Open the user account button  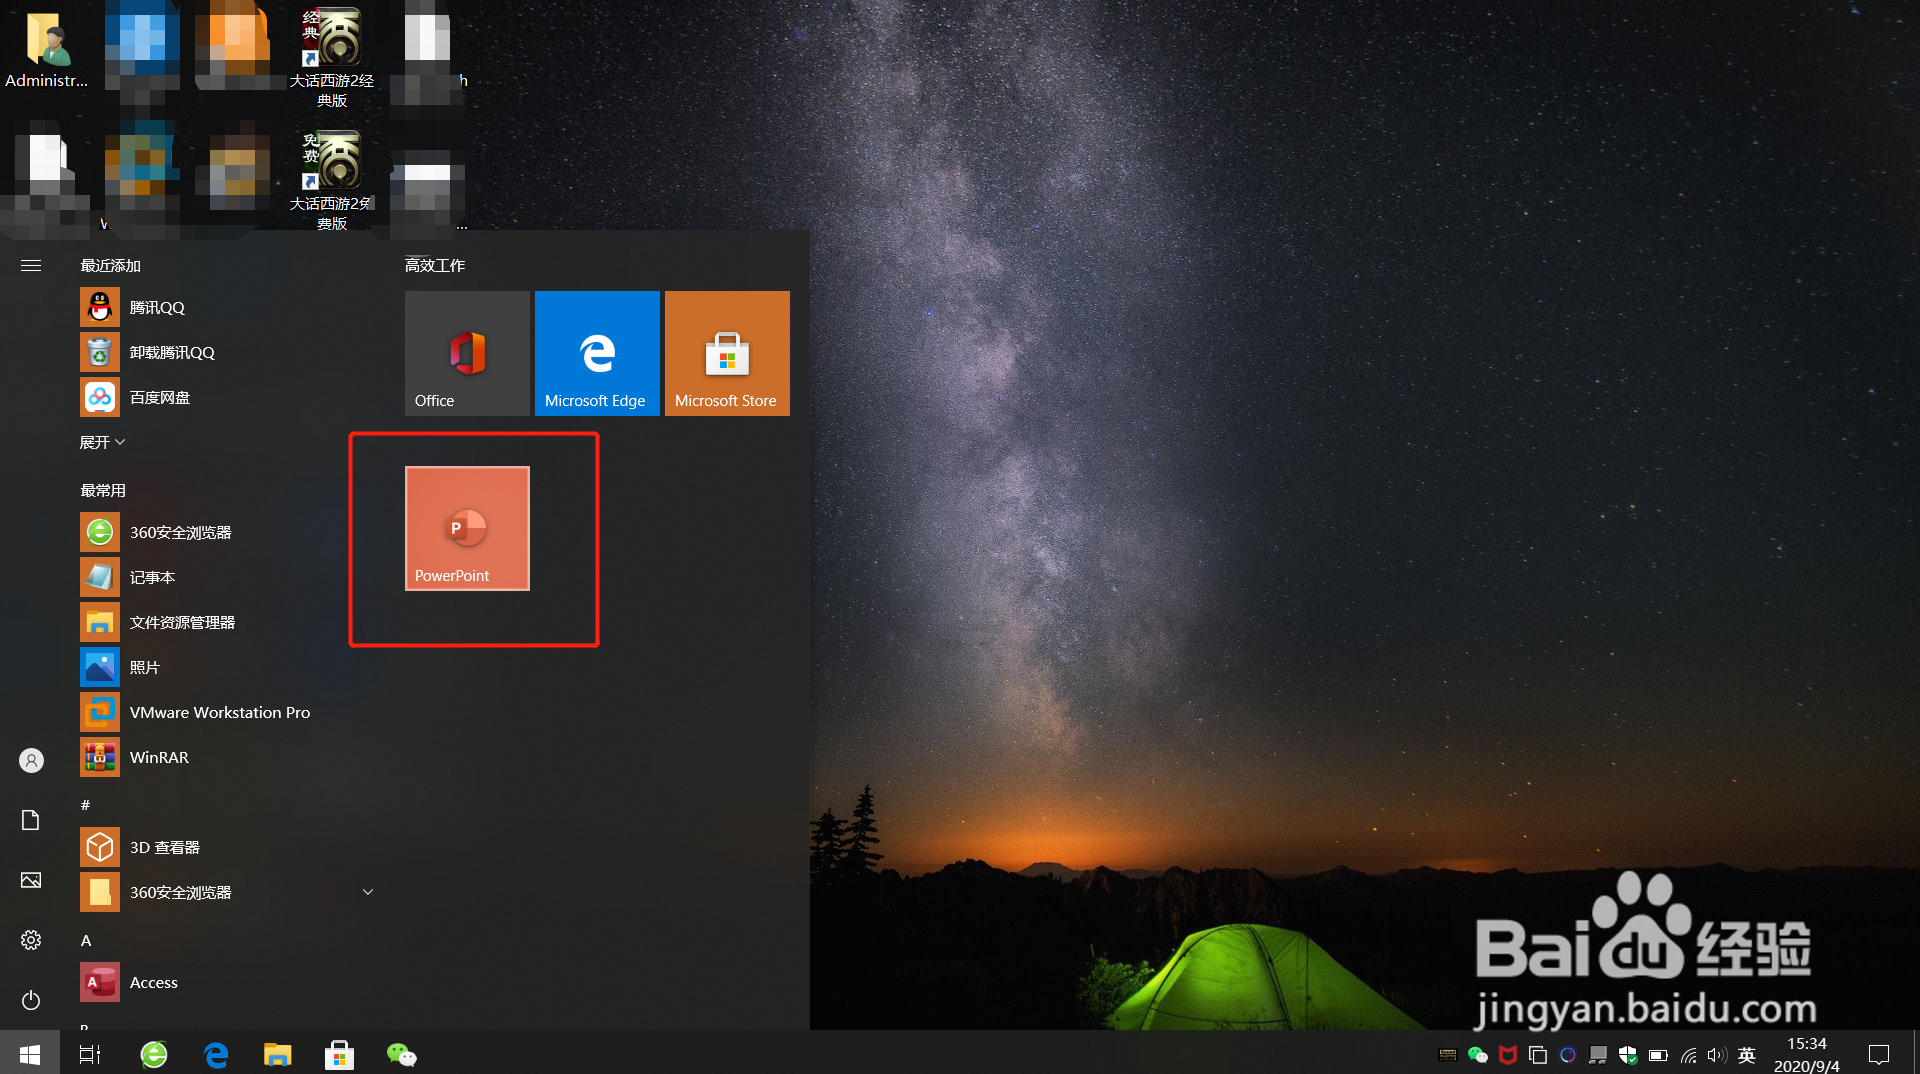point(31,761)
